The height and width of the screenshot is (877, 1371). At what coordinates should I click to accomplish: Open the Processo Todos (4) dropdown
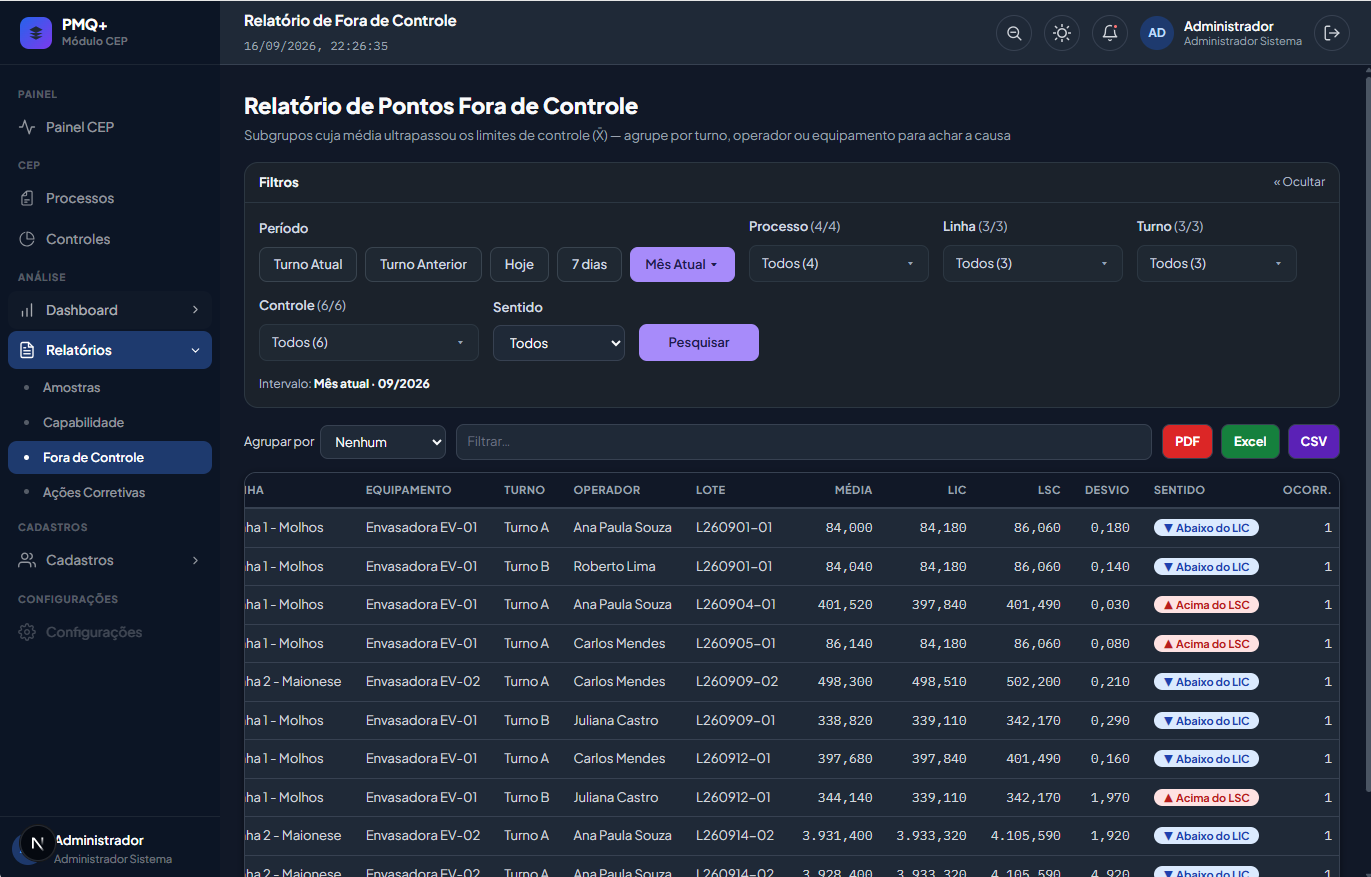tap(838, 263)
